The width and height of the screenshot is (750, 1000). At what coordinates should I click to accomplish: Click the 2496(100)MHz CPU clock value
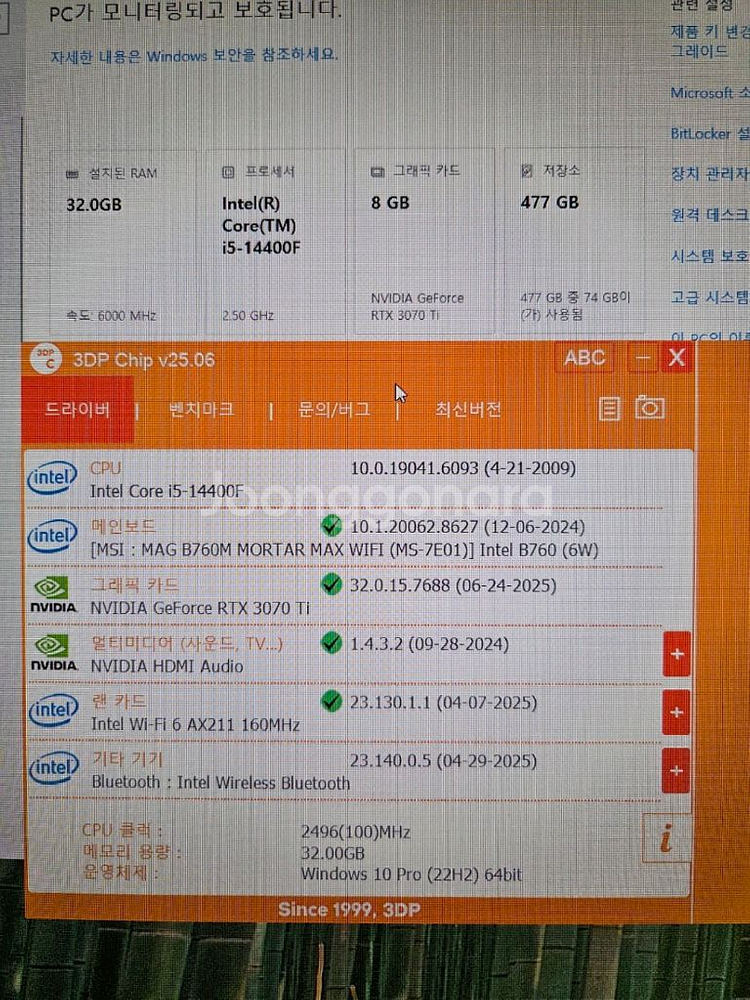[356, 832]
